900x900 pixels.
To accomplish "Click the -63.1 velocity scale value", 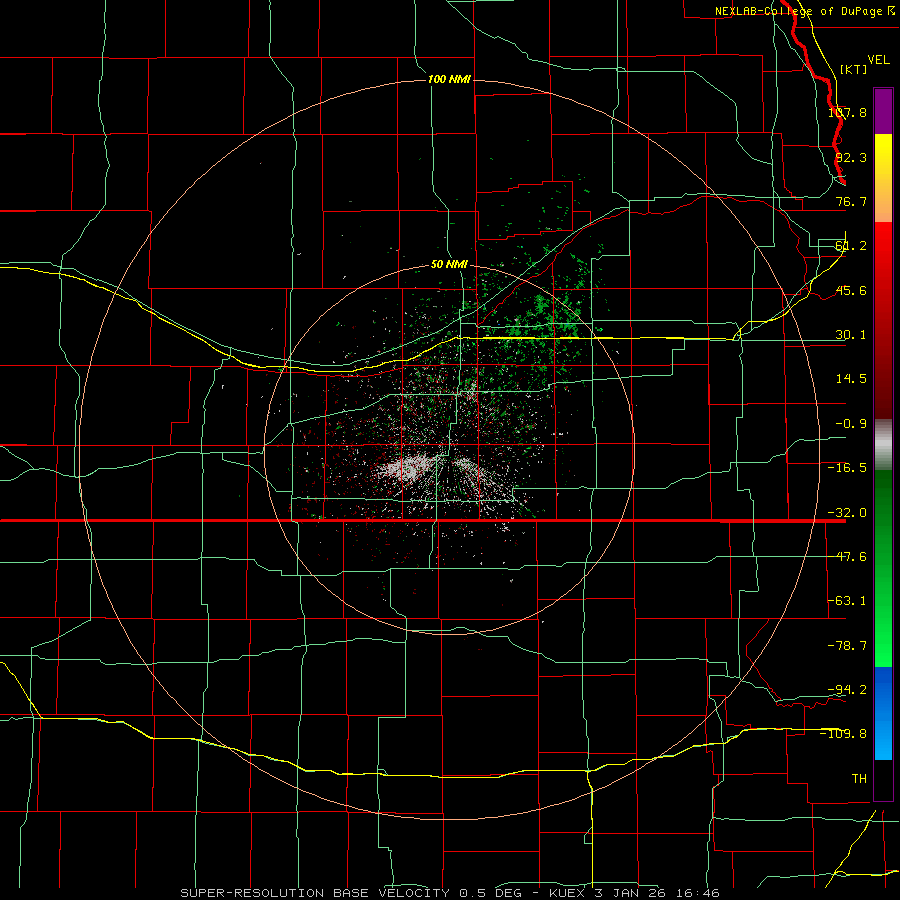I will point(847,601).
